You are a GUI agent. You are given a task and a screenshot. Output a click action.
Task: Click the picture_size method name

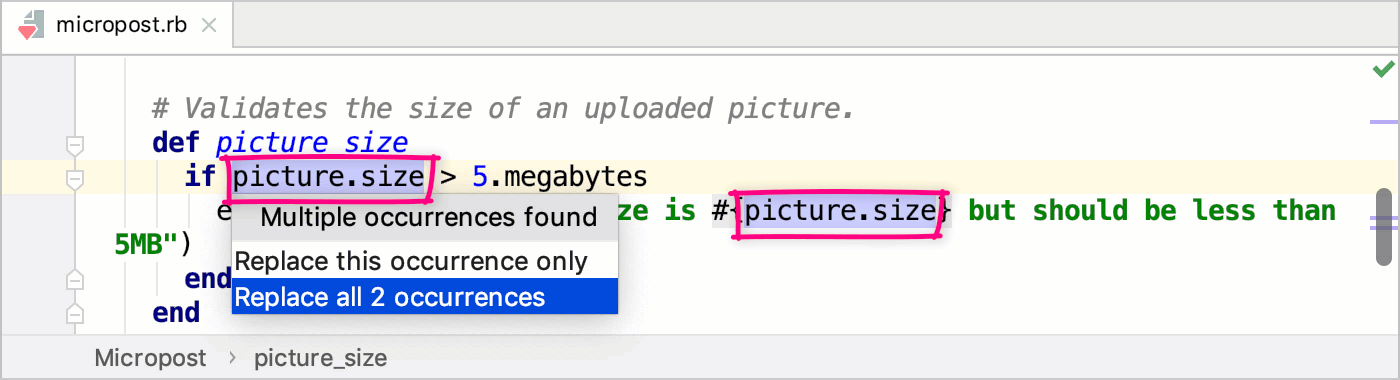tap(312, 143)
